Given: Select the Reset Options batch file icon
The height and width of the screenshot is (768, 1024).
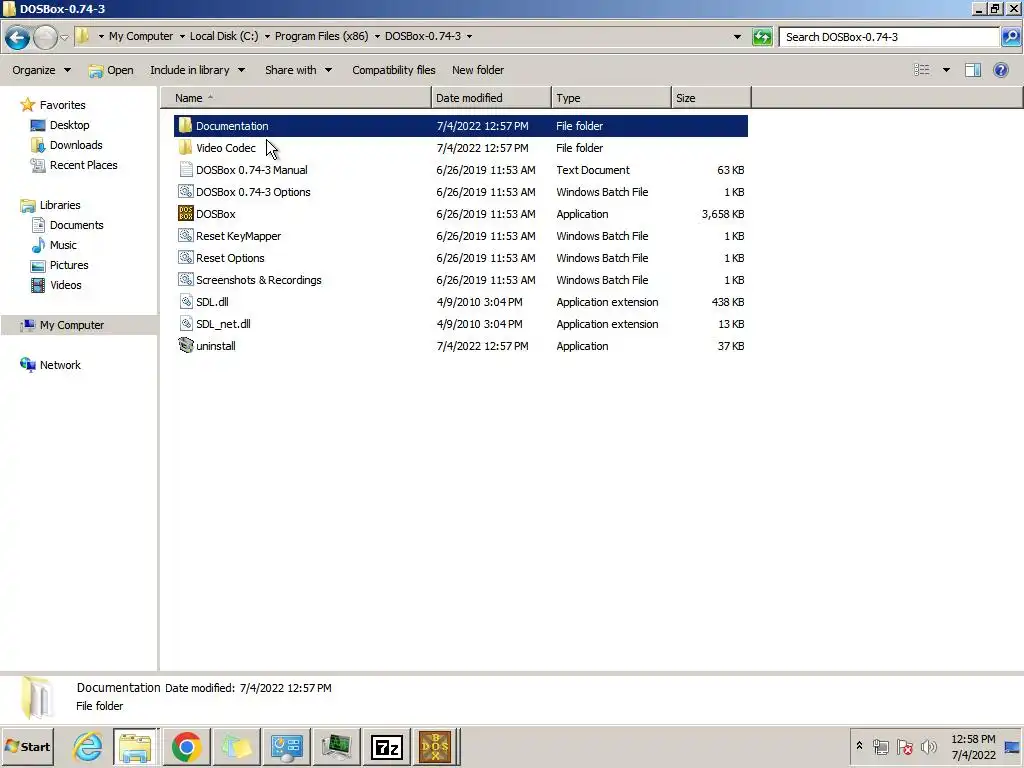Looking at the screenshot, I should [x=185, y=257].
